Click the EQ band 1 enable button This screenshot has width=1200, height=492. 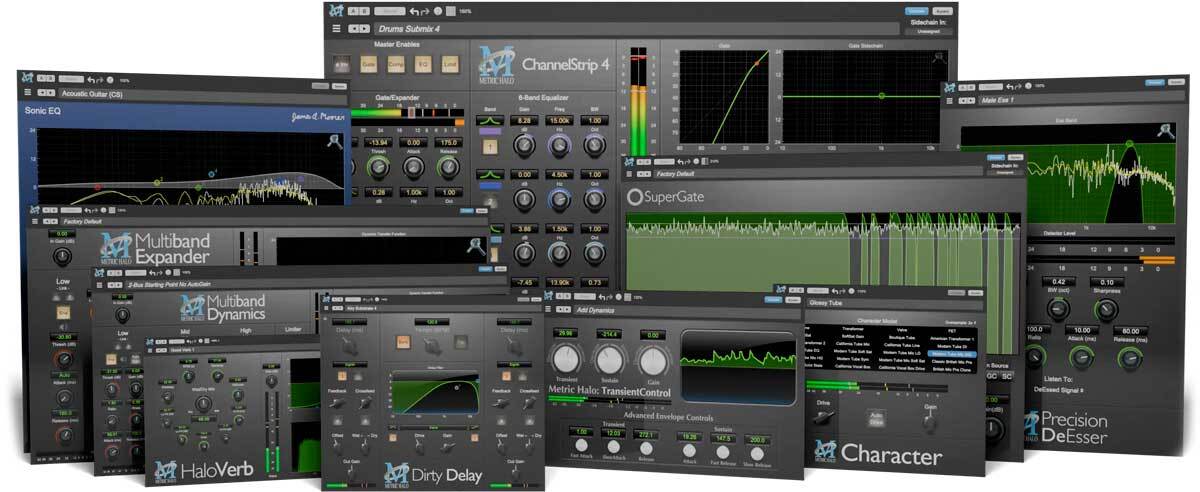(491, 146)
